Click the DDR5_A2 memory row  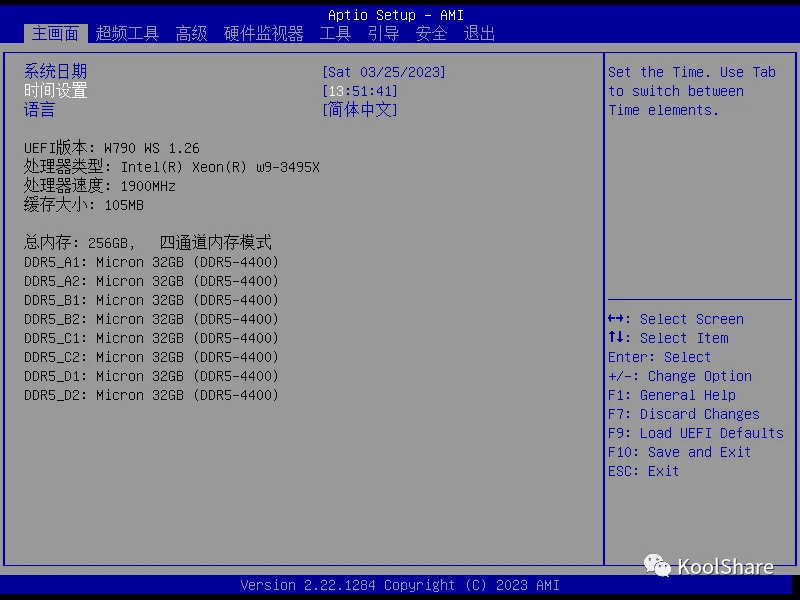click(x=152, y=281)
